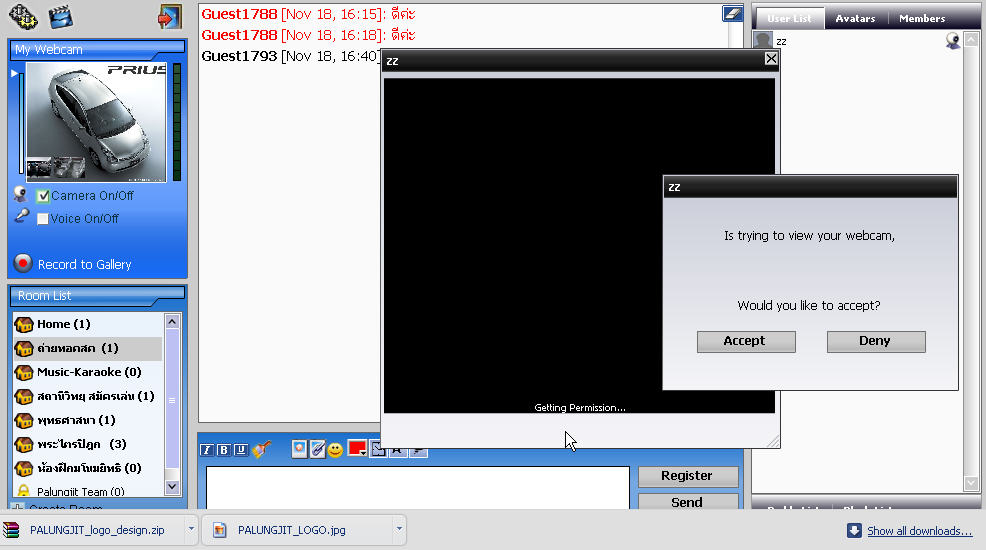This screenshot has height=550, width=986.
Task: Switch to the Avatars tab
Action: click(x=855, y=18)
